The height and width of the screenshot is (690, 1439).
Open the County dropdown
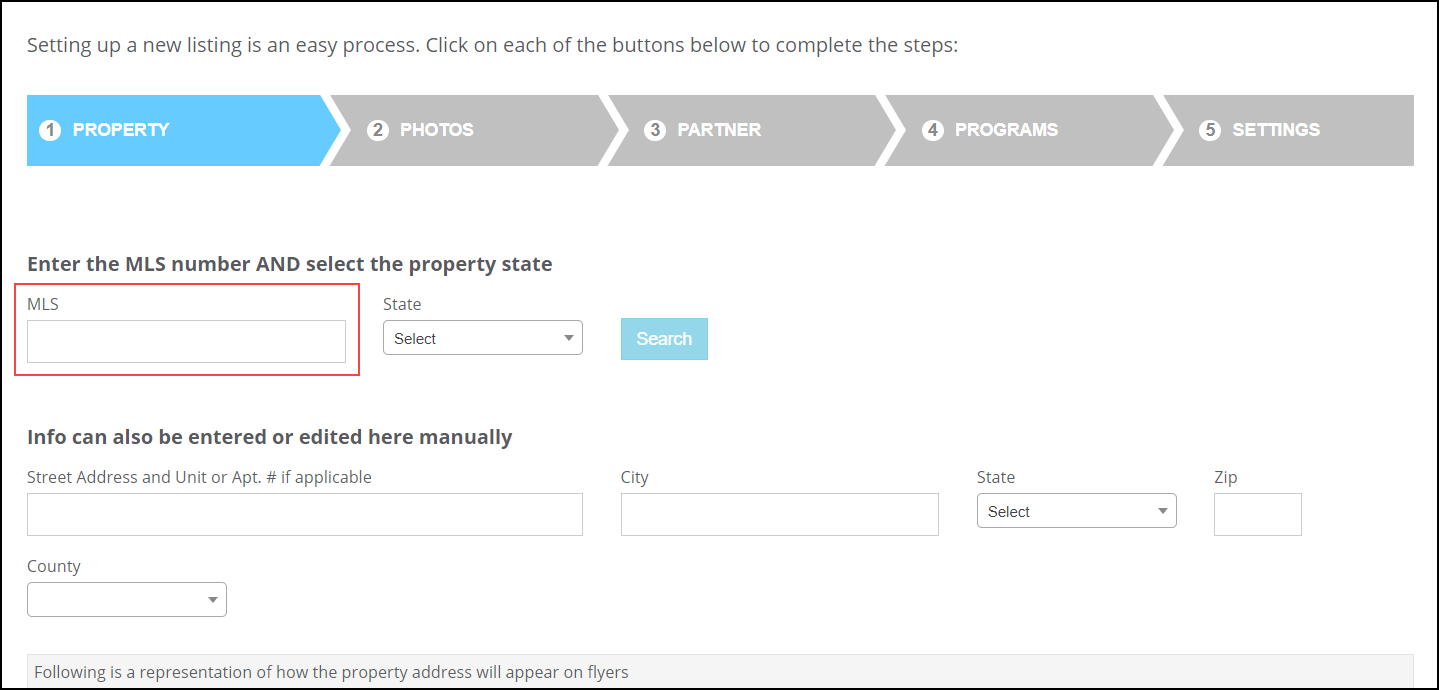127,599
